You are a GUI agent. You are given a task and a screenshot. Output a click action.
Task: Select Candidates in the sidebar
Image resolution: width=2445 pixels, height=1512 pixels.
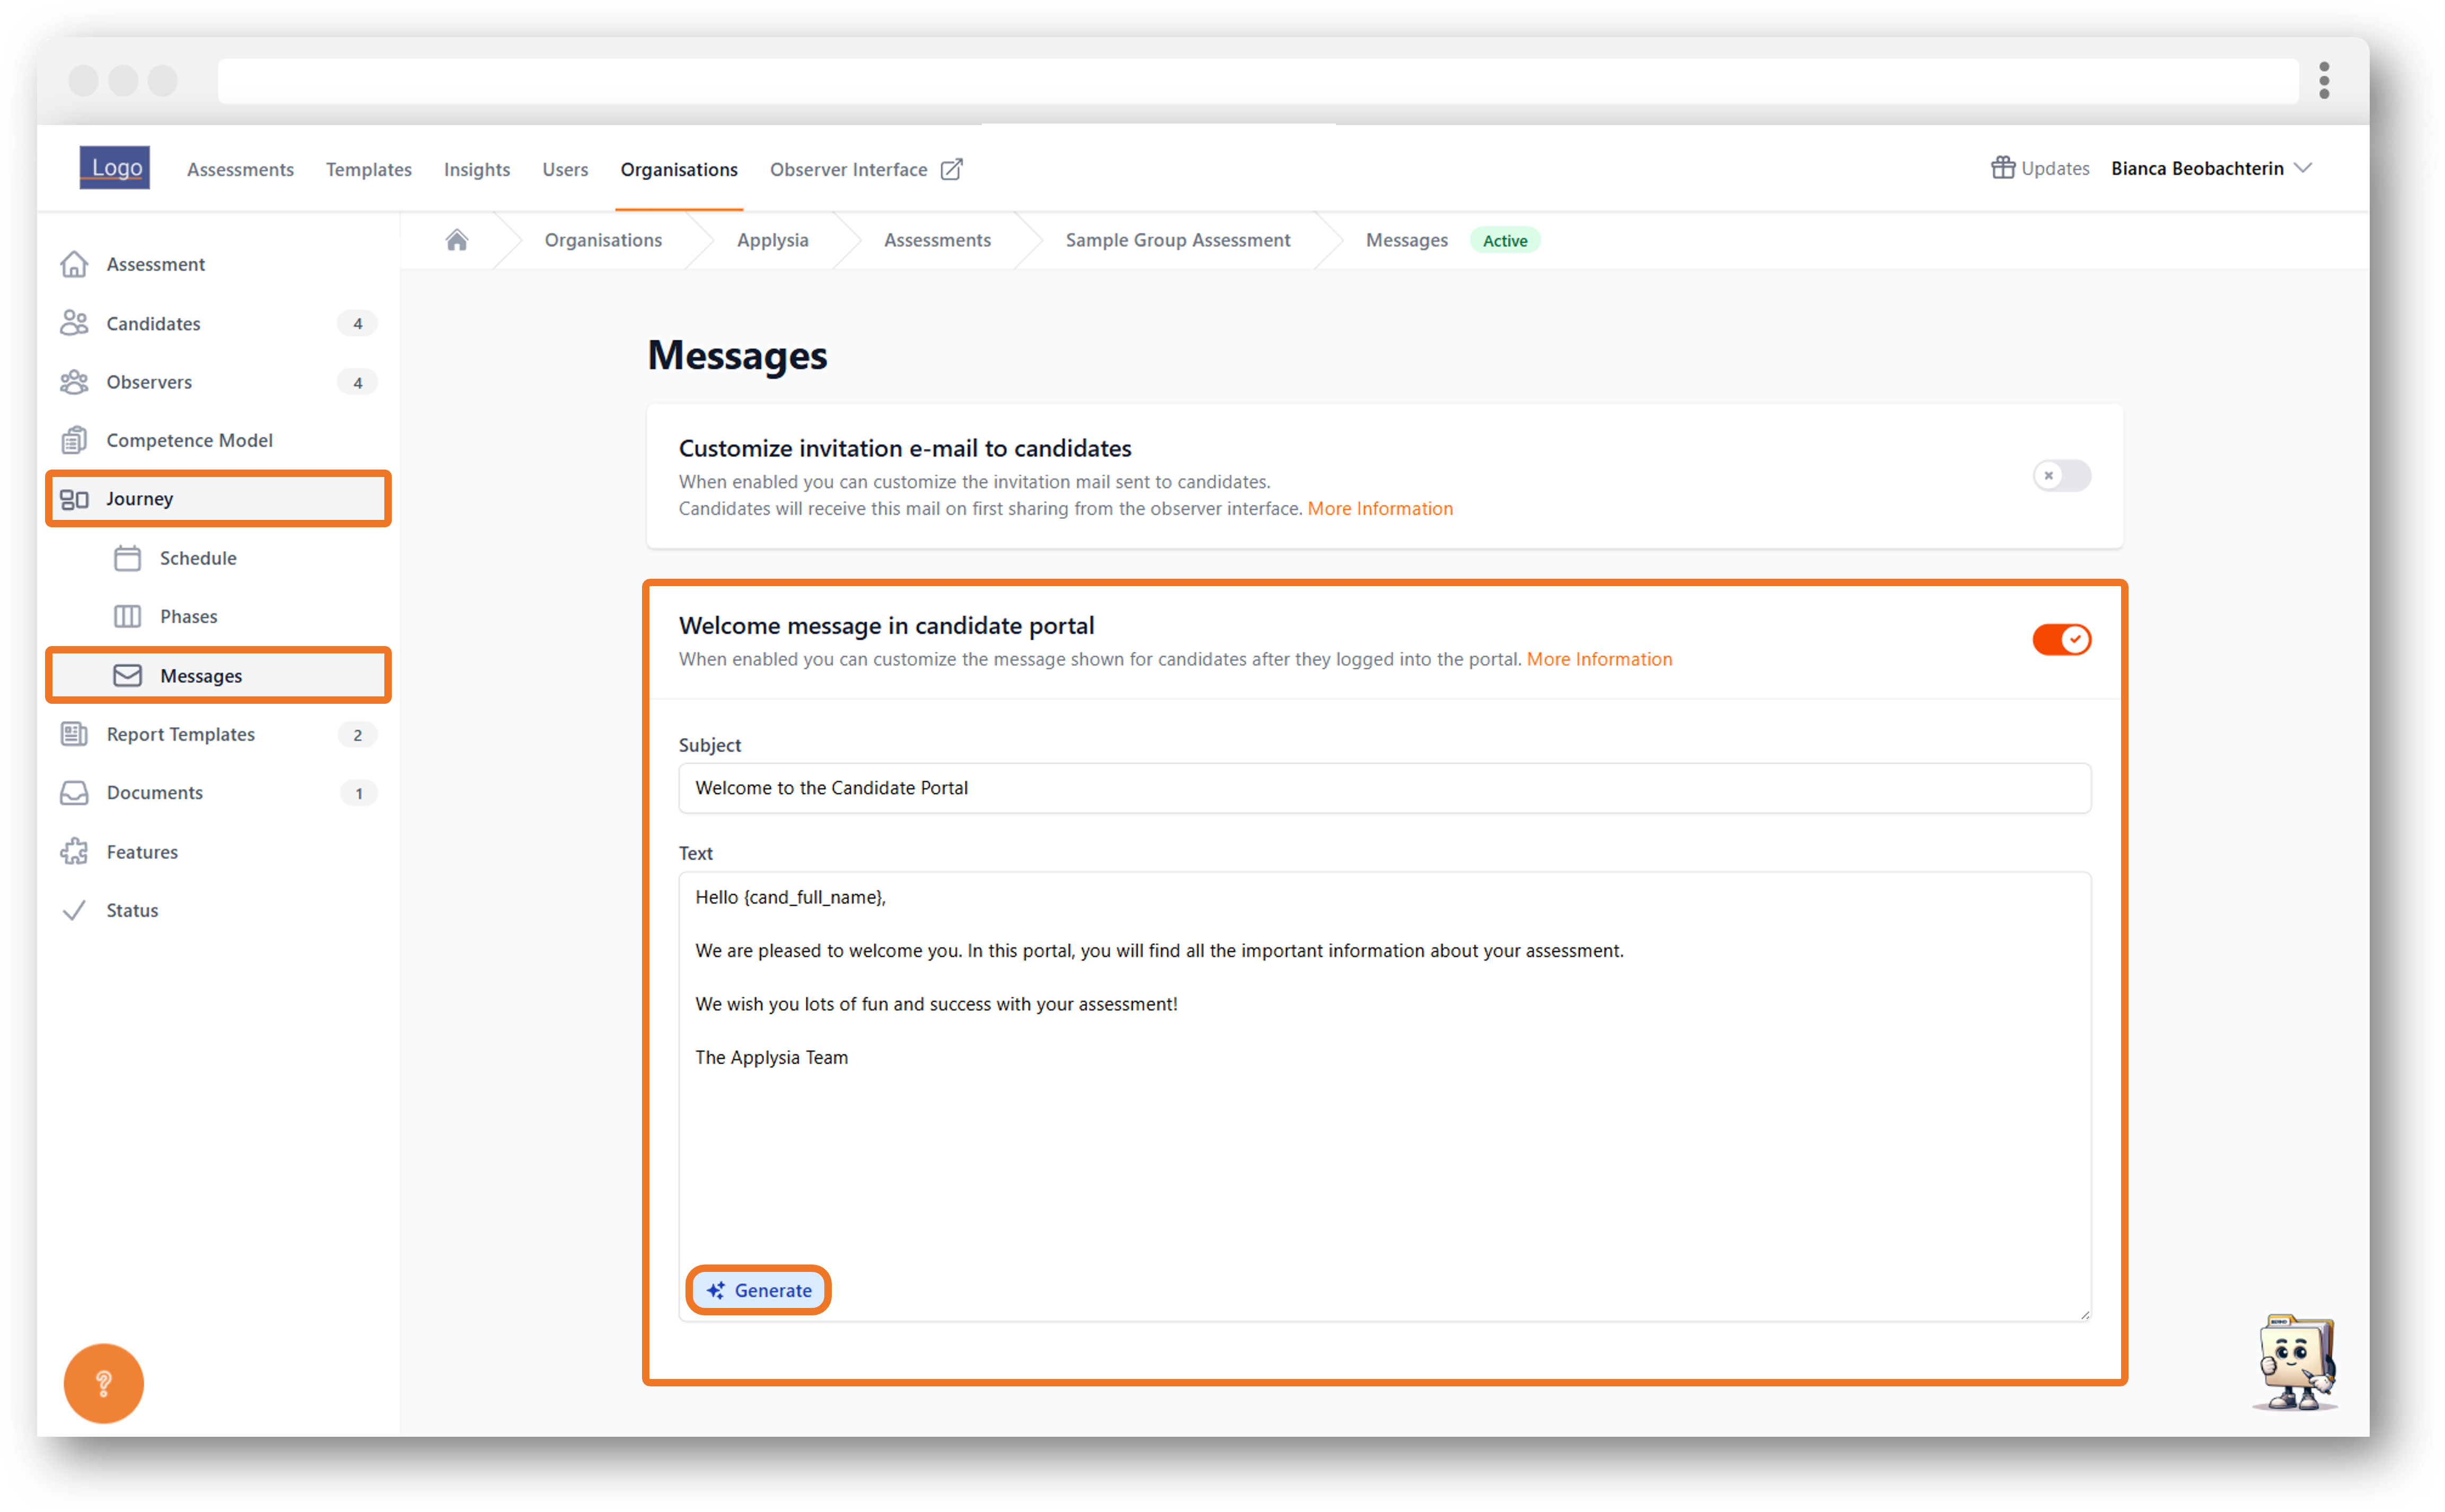click(x=218, y=323)
